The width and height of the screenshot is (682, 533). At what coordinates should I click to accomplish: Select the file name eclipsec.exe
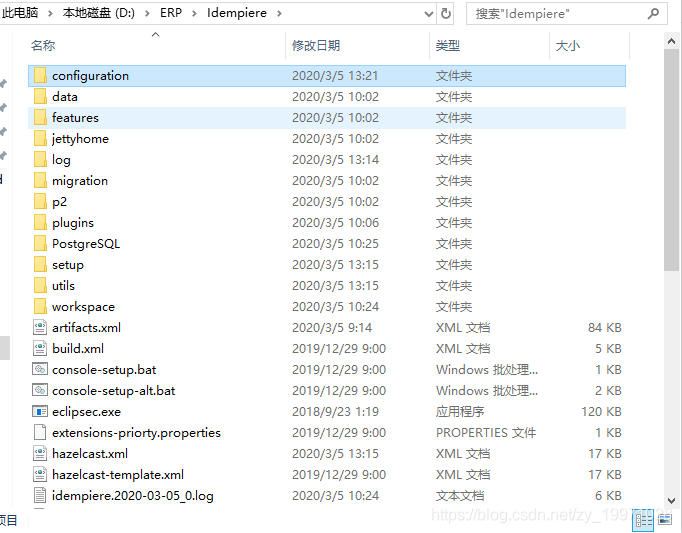click(86, 412)
